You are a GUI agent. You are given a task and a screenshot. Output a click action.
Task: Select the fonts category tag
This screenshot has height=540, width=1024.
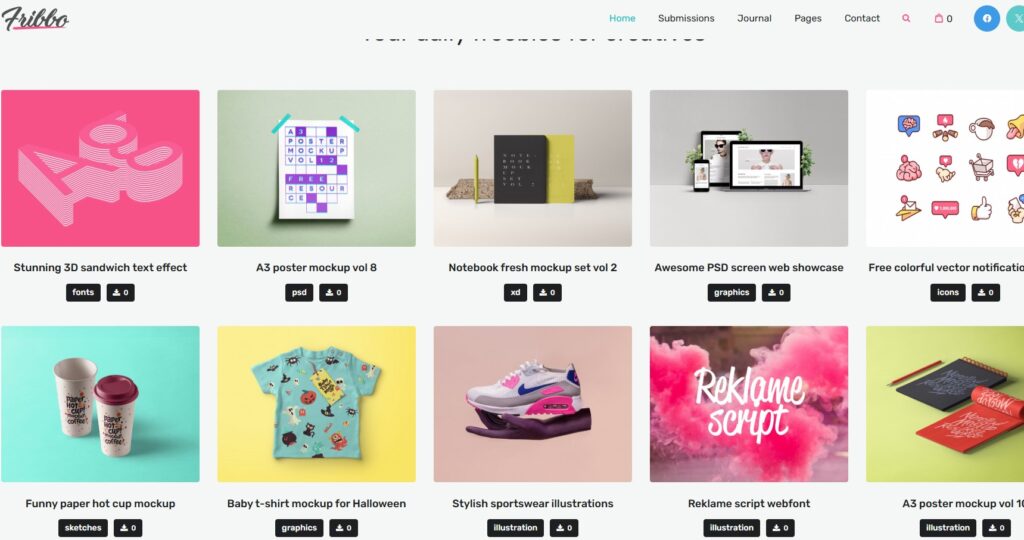83,293
